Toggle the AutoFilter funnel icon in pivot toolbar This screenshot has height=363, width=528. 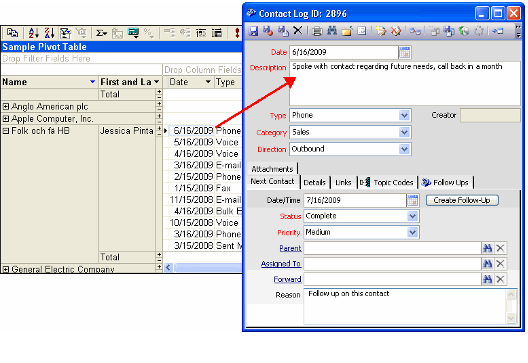click(x=65, y=33)
